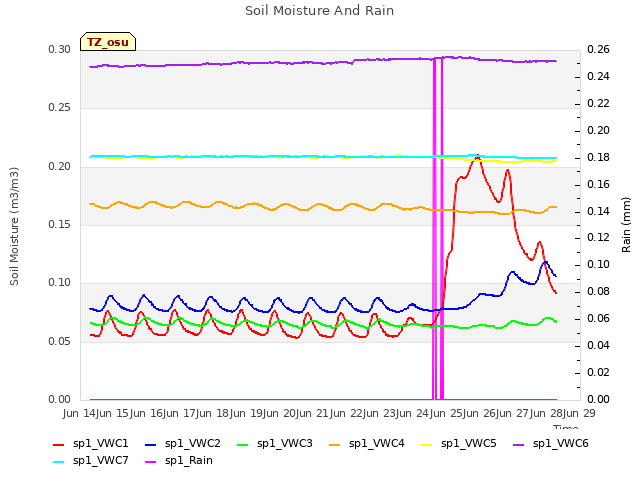Screen dimensions: 640x480
Task: Select the sp1_VWC1 legend label
Action: 100,444
